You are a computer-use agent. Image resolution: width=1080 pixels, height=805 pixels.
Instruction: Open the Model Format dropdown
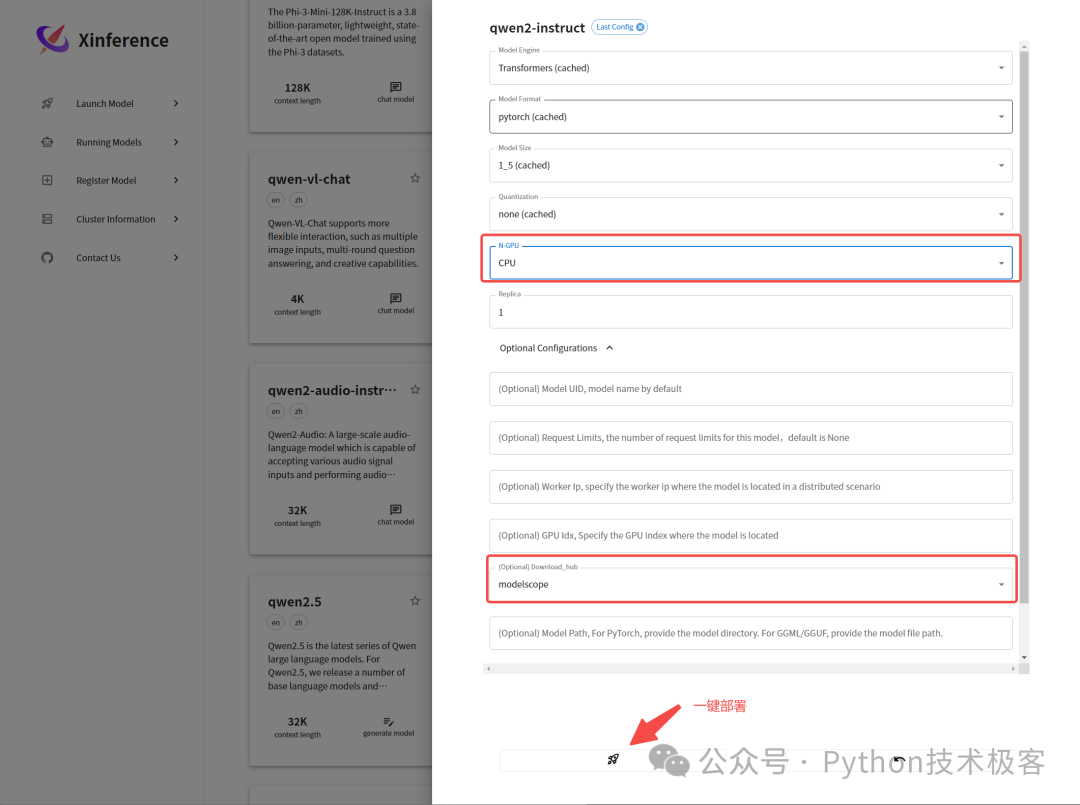click(751, 117)
